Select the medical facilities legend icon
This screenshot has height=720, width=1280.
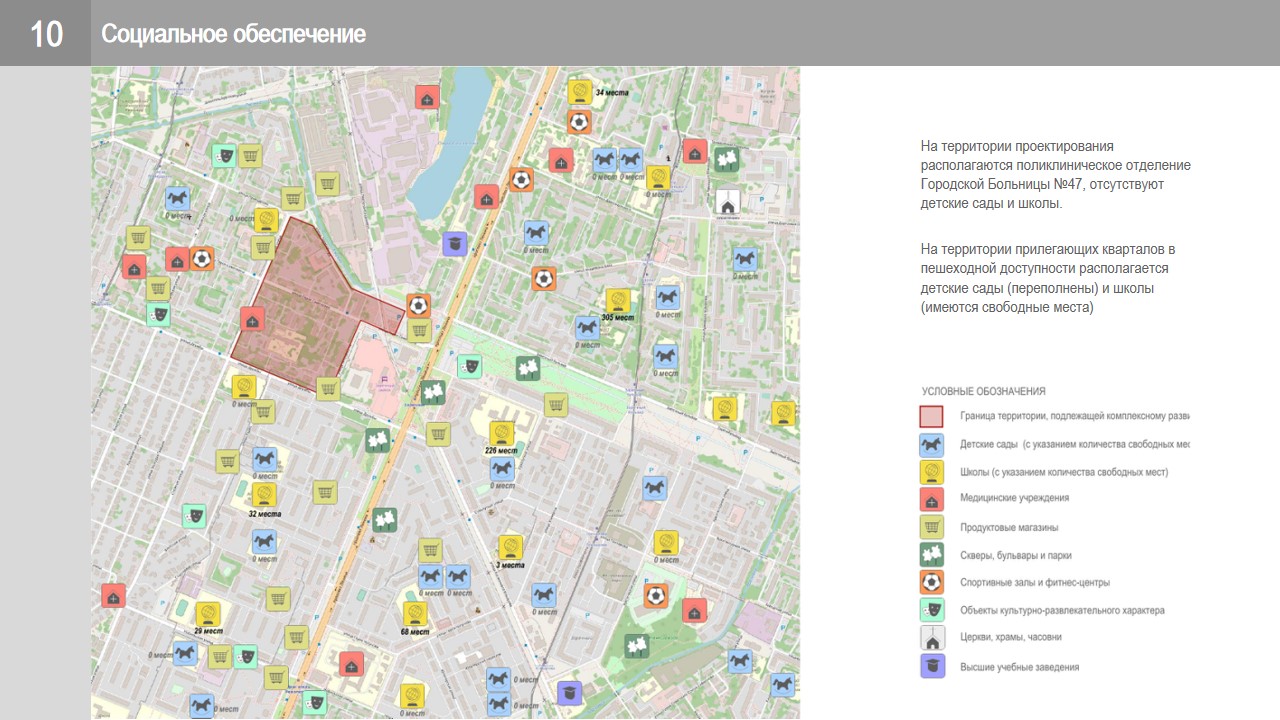pyautogui.click(x=932, y=499)
